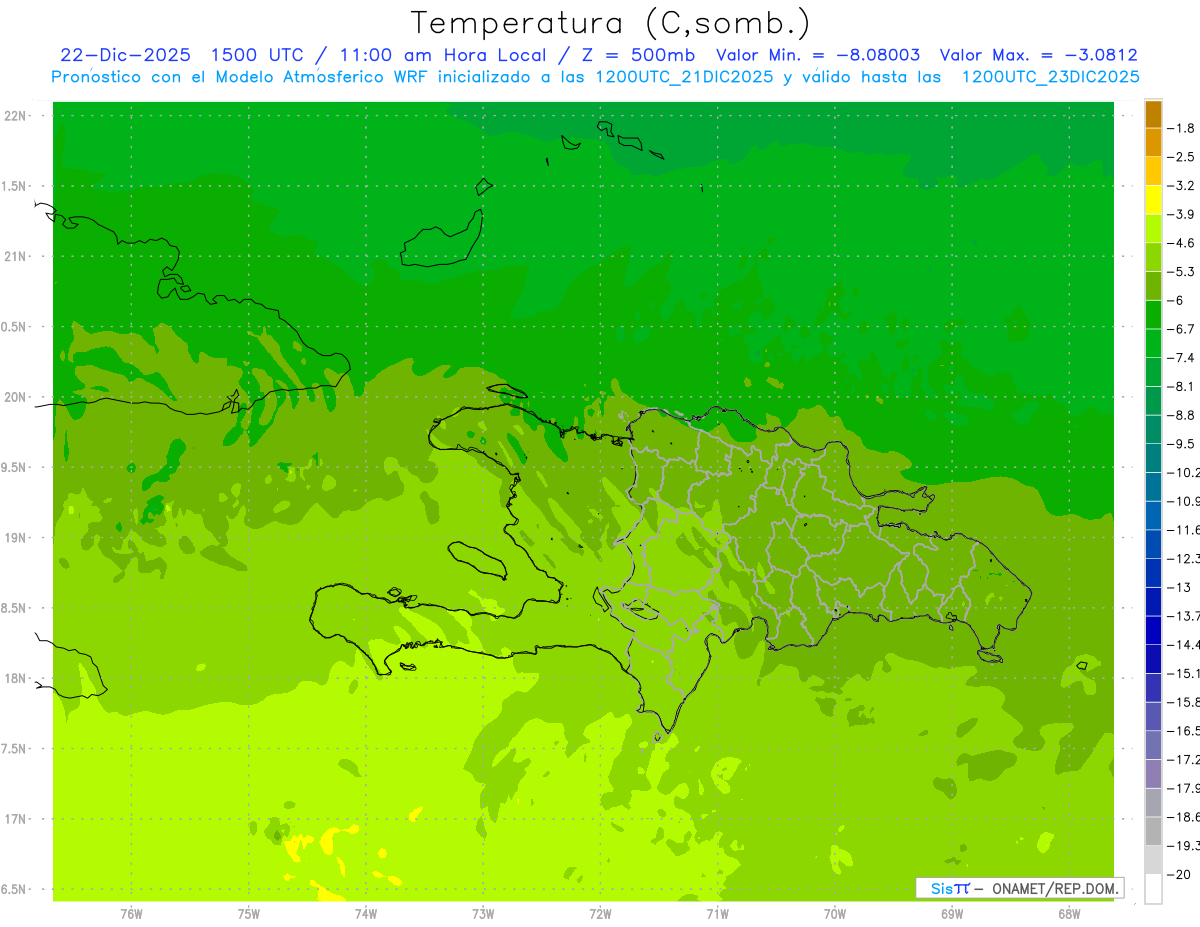Image resolution: width=1200 pixels, height=927 pixels.
Task: Click the "-6" color bar value
Action: tap(1177, 300)
